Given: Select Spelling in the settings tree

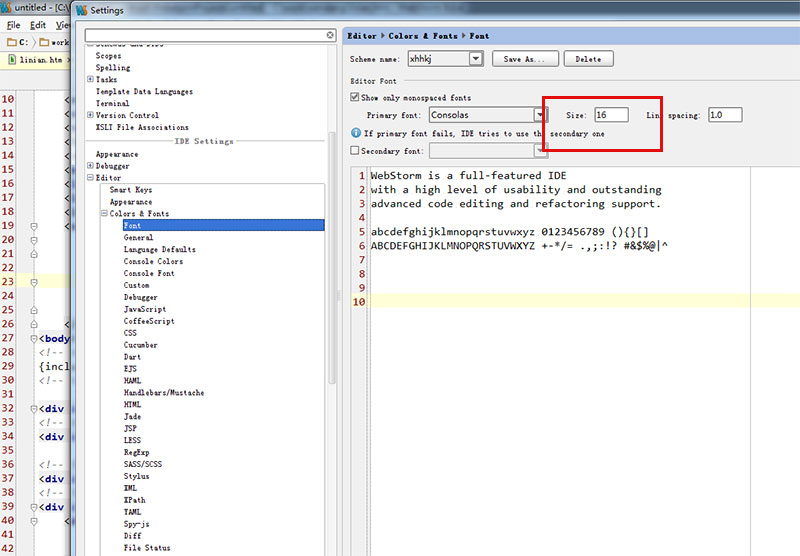Looking at the screenshot, I should tap(113, 67).
